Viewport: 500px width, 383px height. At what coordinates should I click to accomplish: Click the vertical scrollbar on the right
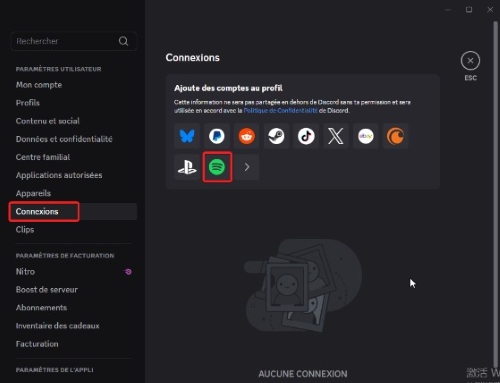pos(495,195)
